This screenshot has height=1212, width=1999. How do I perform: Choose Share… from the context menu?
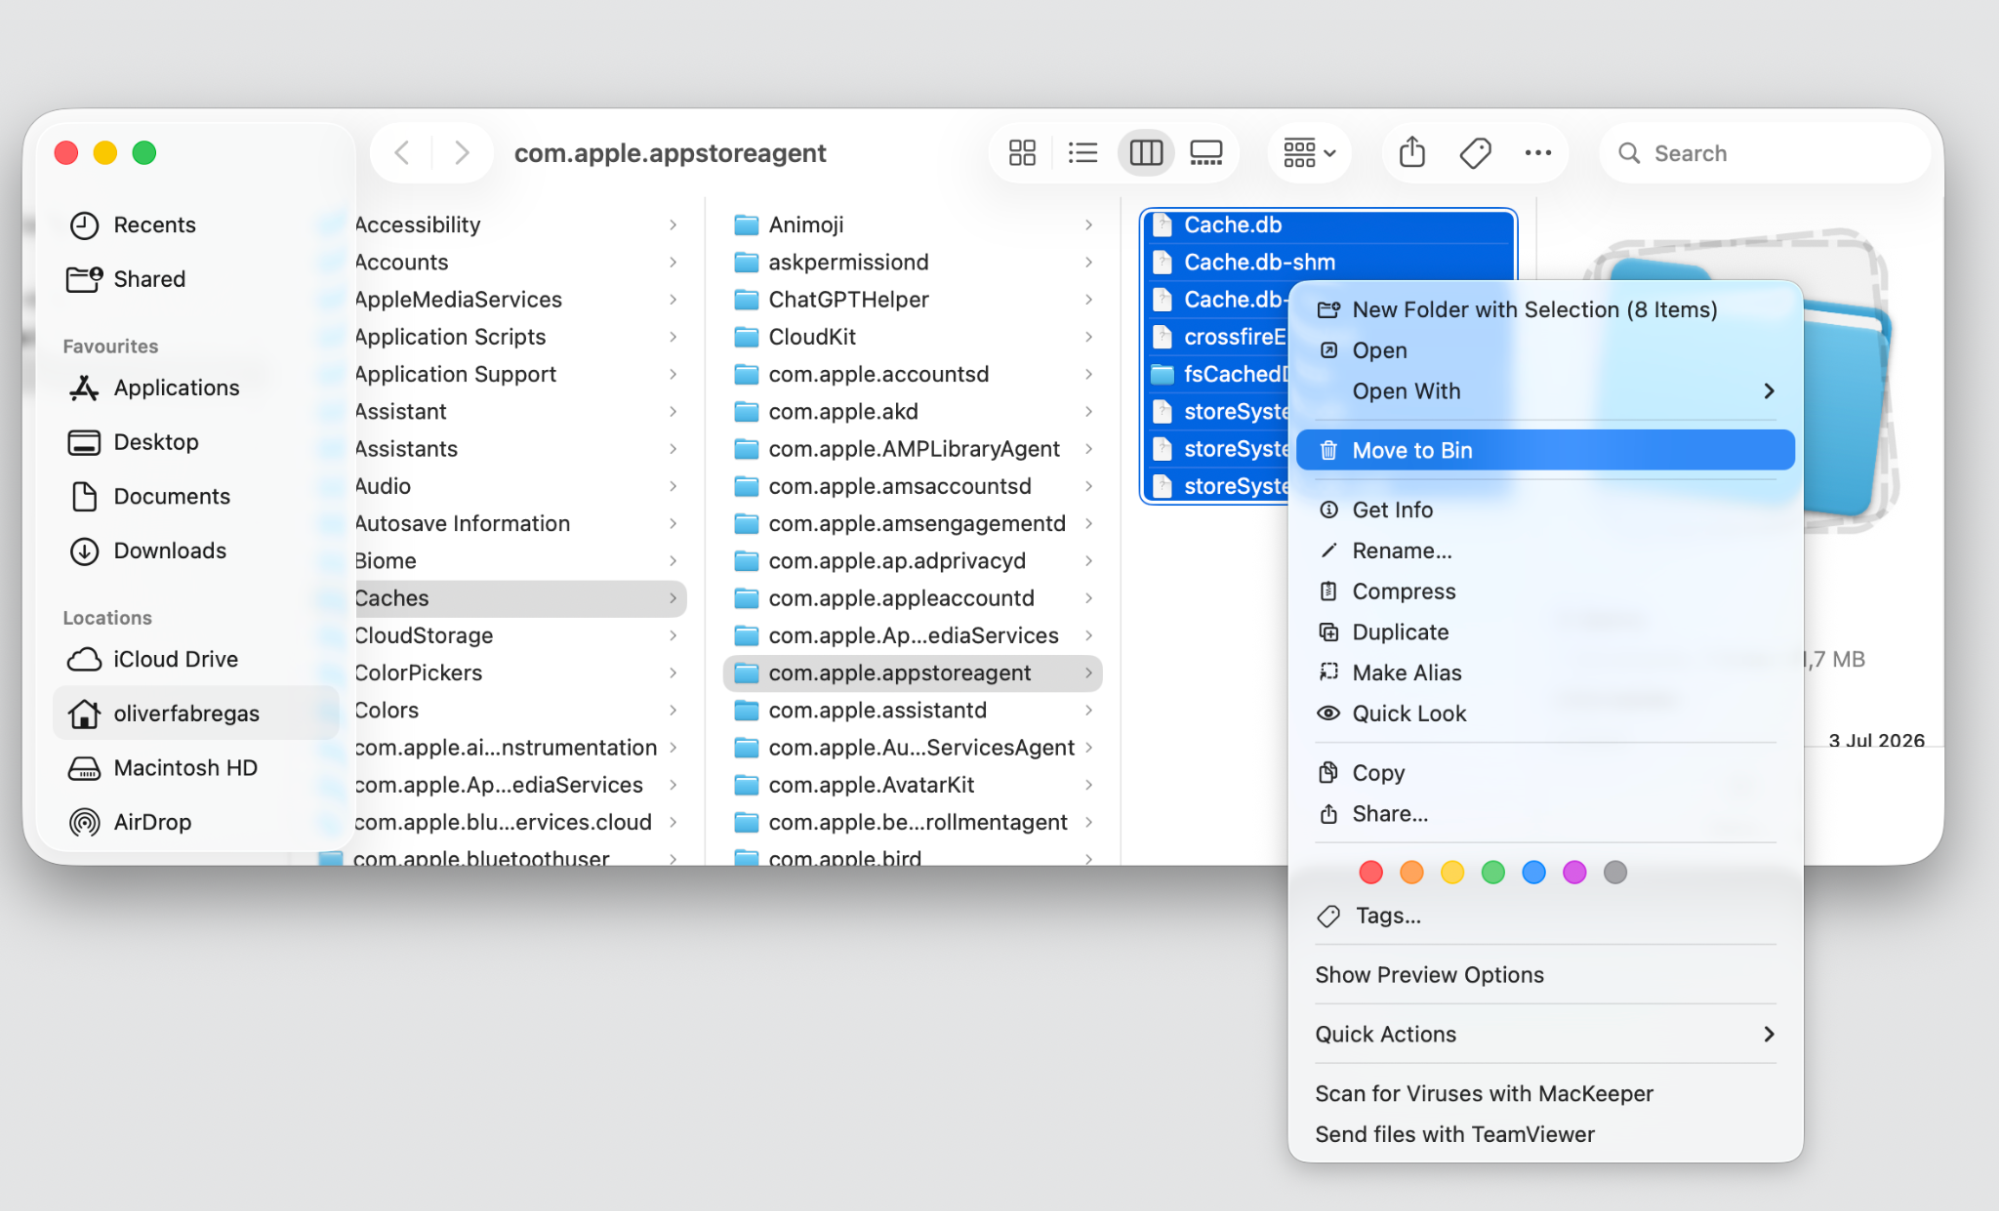[1545, 814]
